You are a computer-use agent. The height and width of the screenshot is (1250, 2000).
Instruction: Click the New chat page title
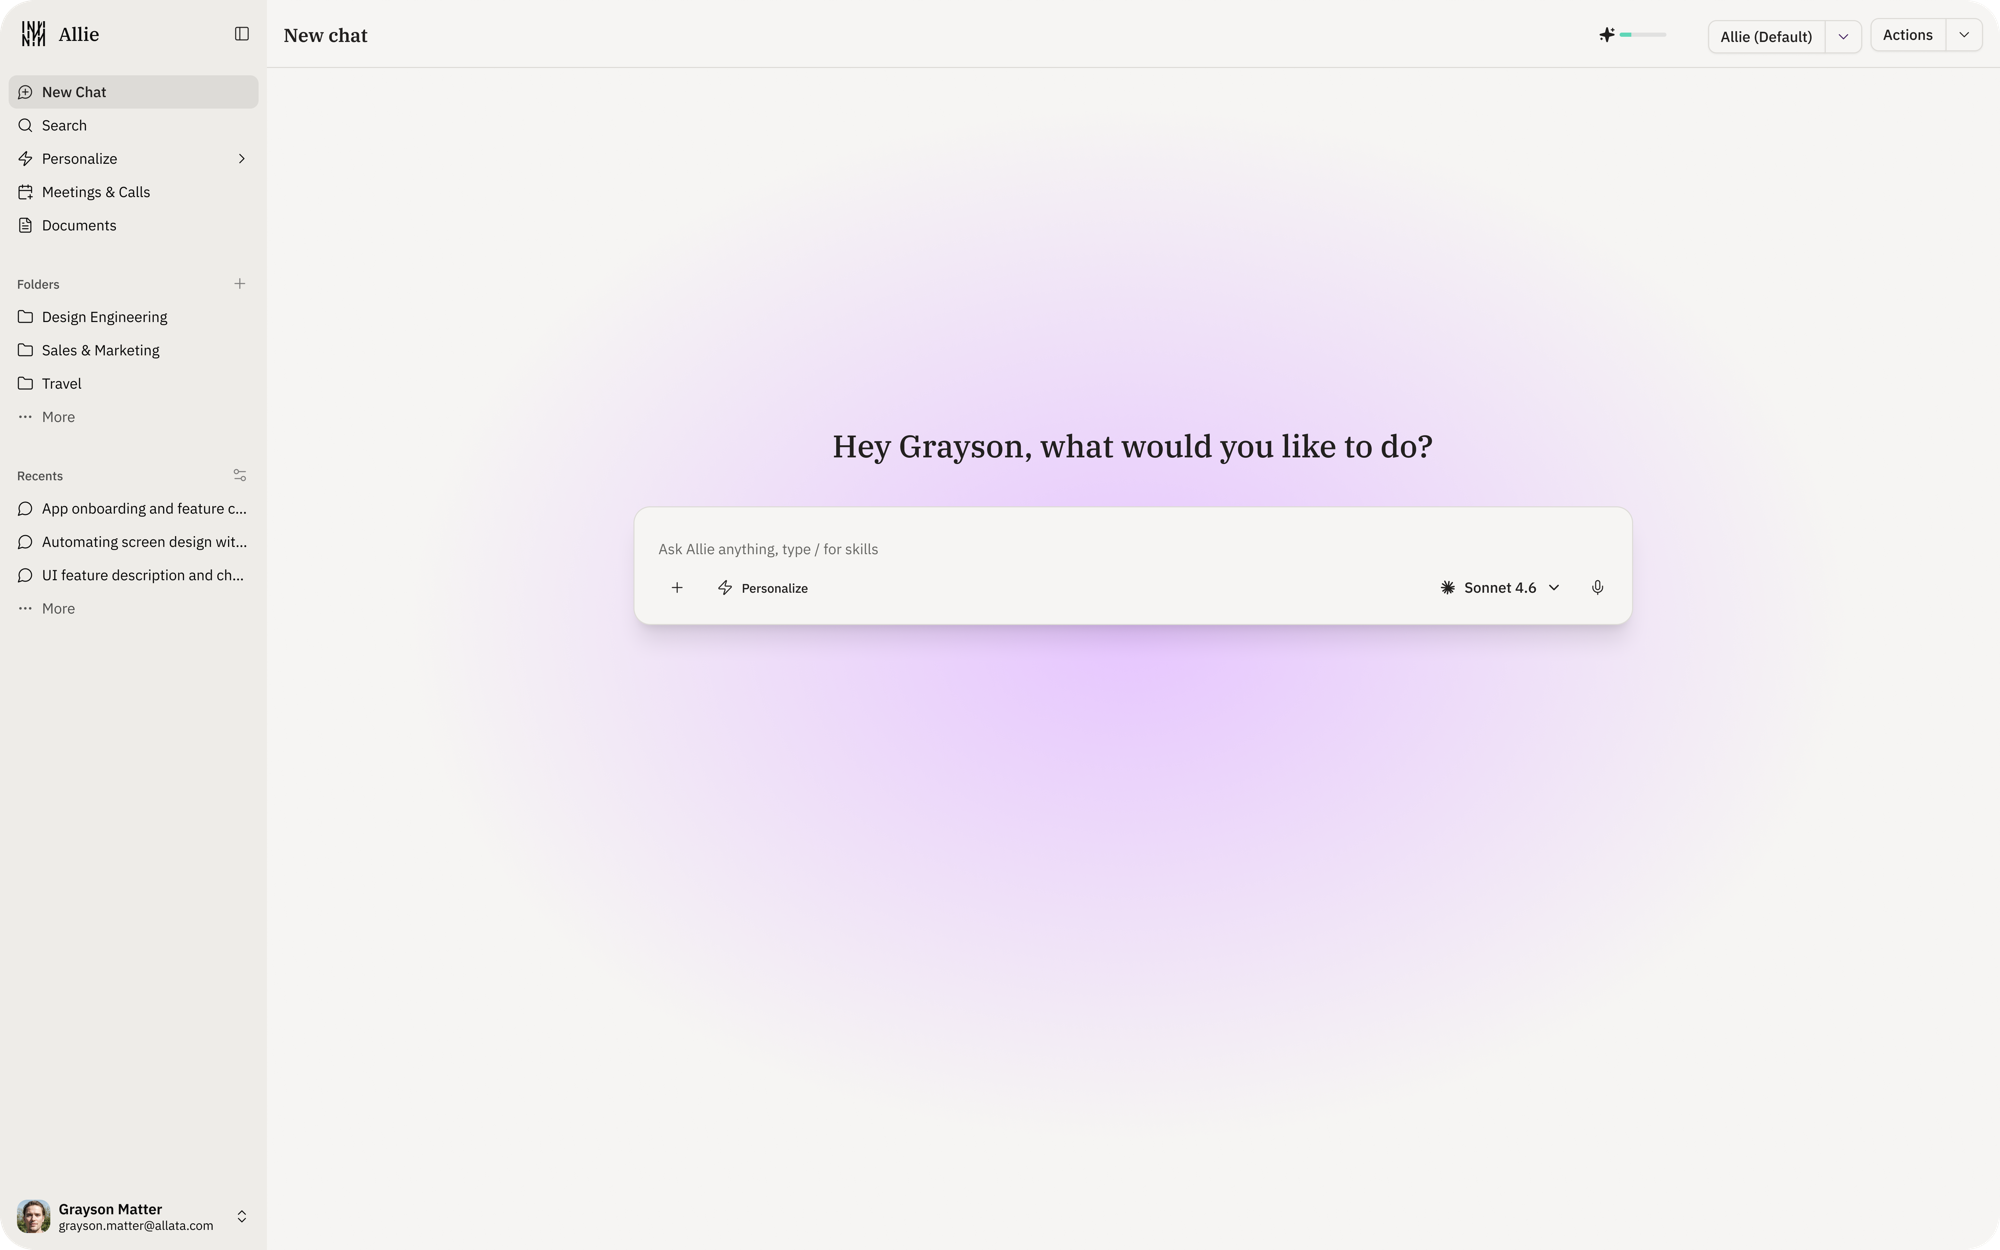point(326,35)
